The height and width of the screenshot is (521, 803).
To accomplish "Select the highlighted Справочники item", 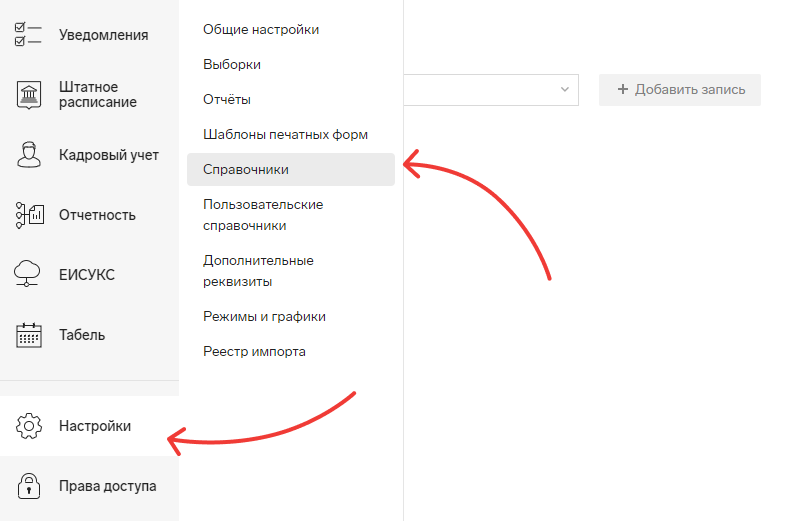I will point(291,170).
